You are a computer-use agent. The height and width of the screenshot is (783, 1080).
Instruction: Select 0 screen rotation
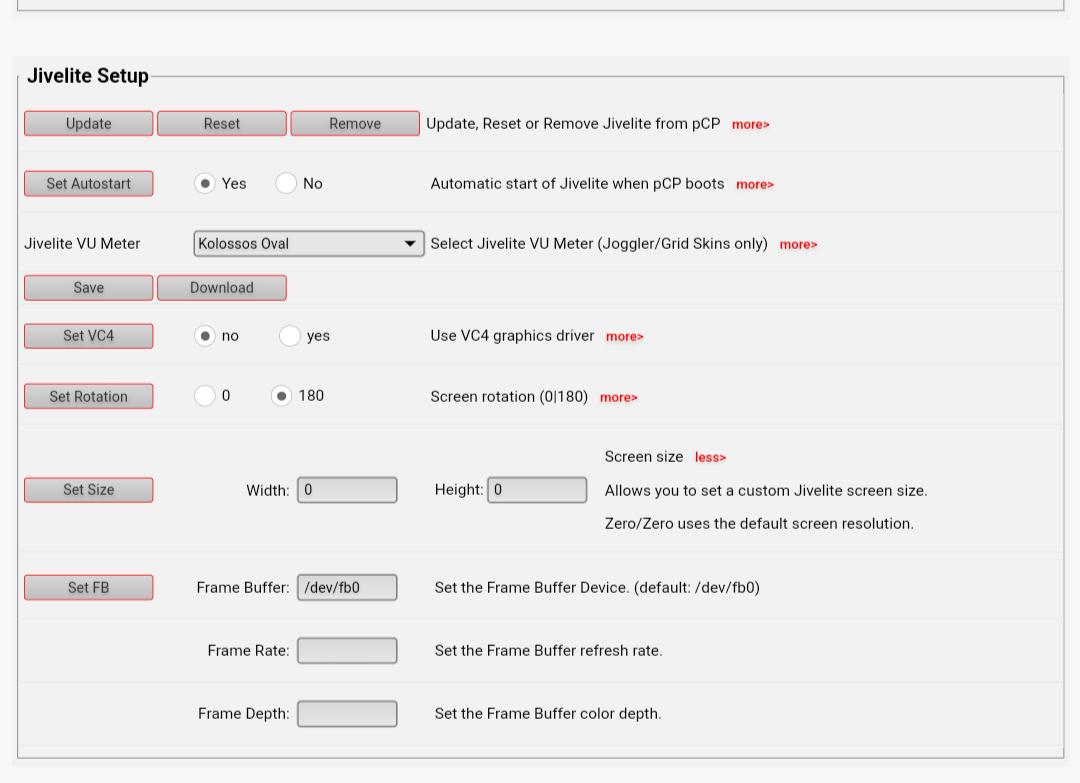[205, 396]
